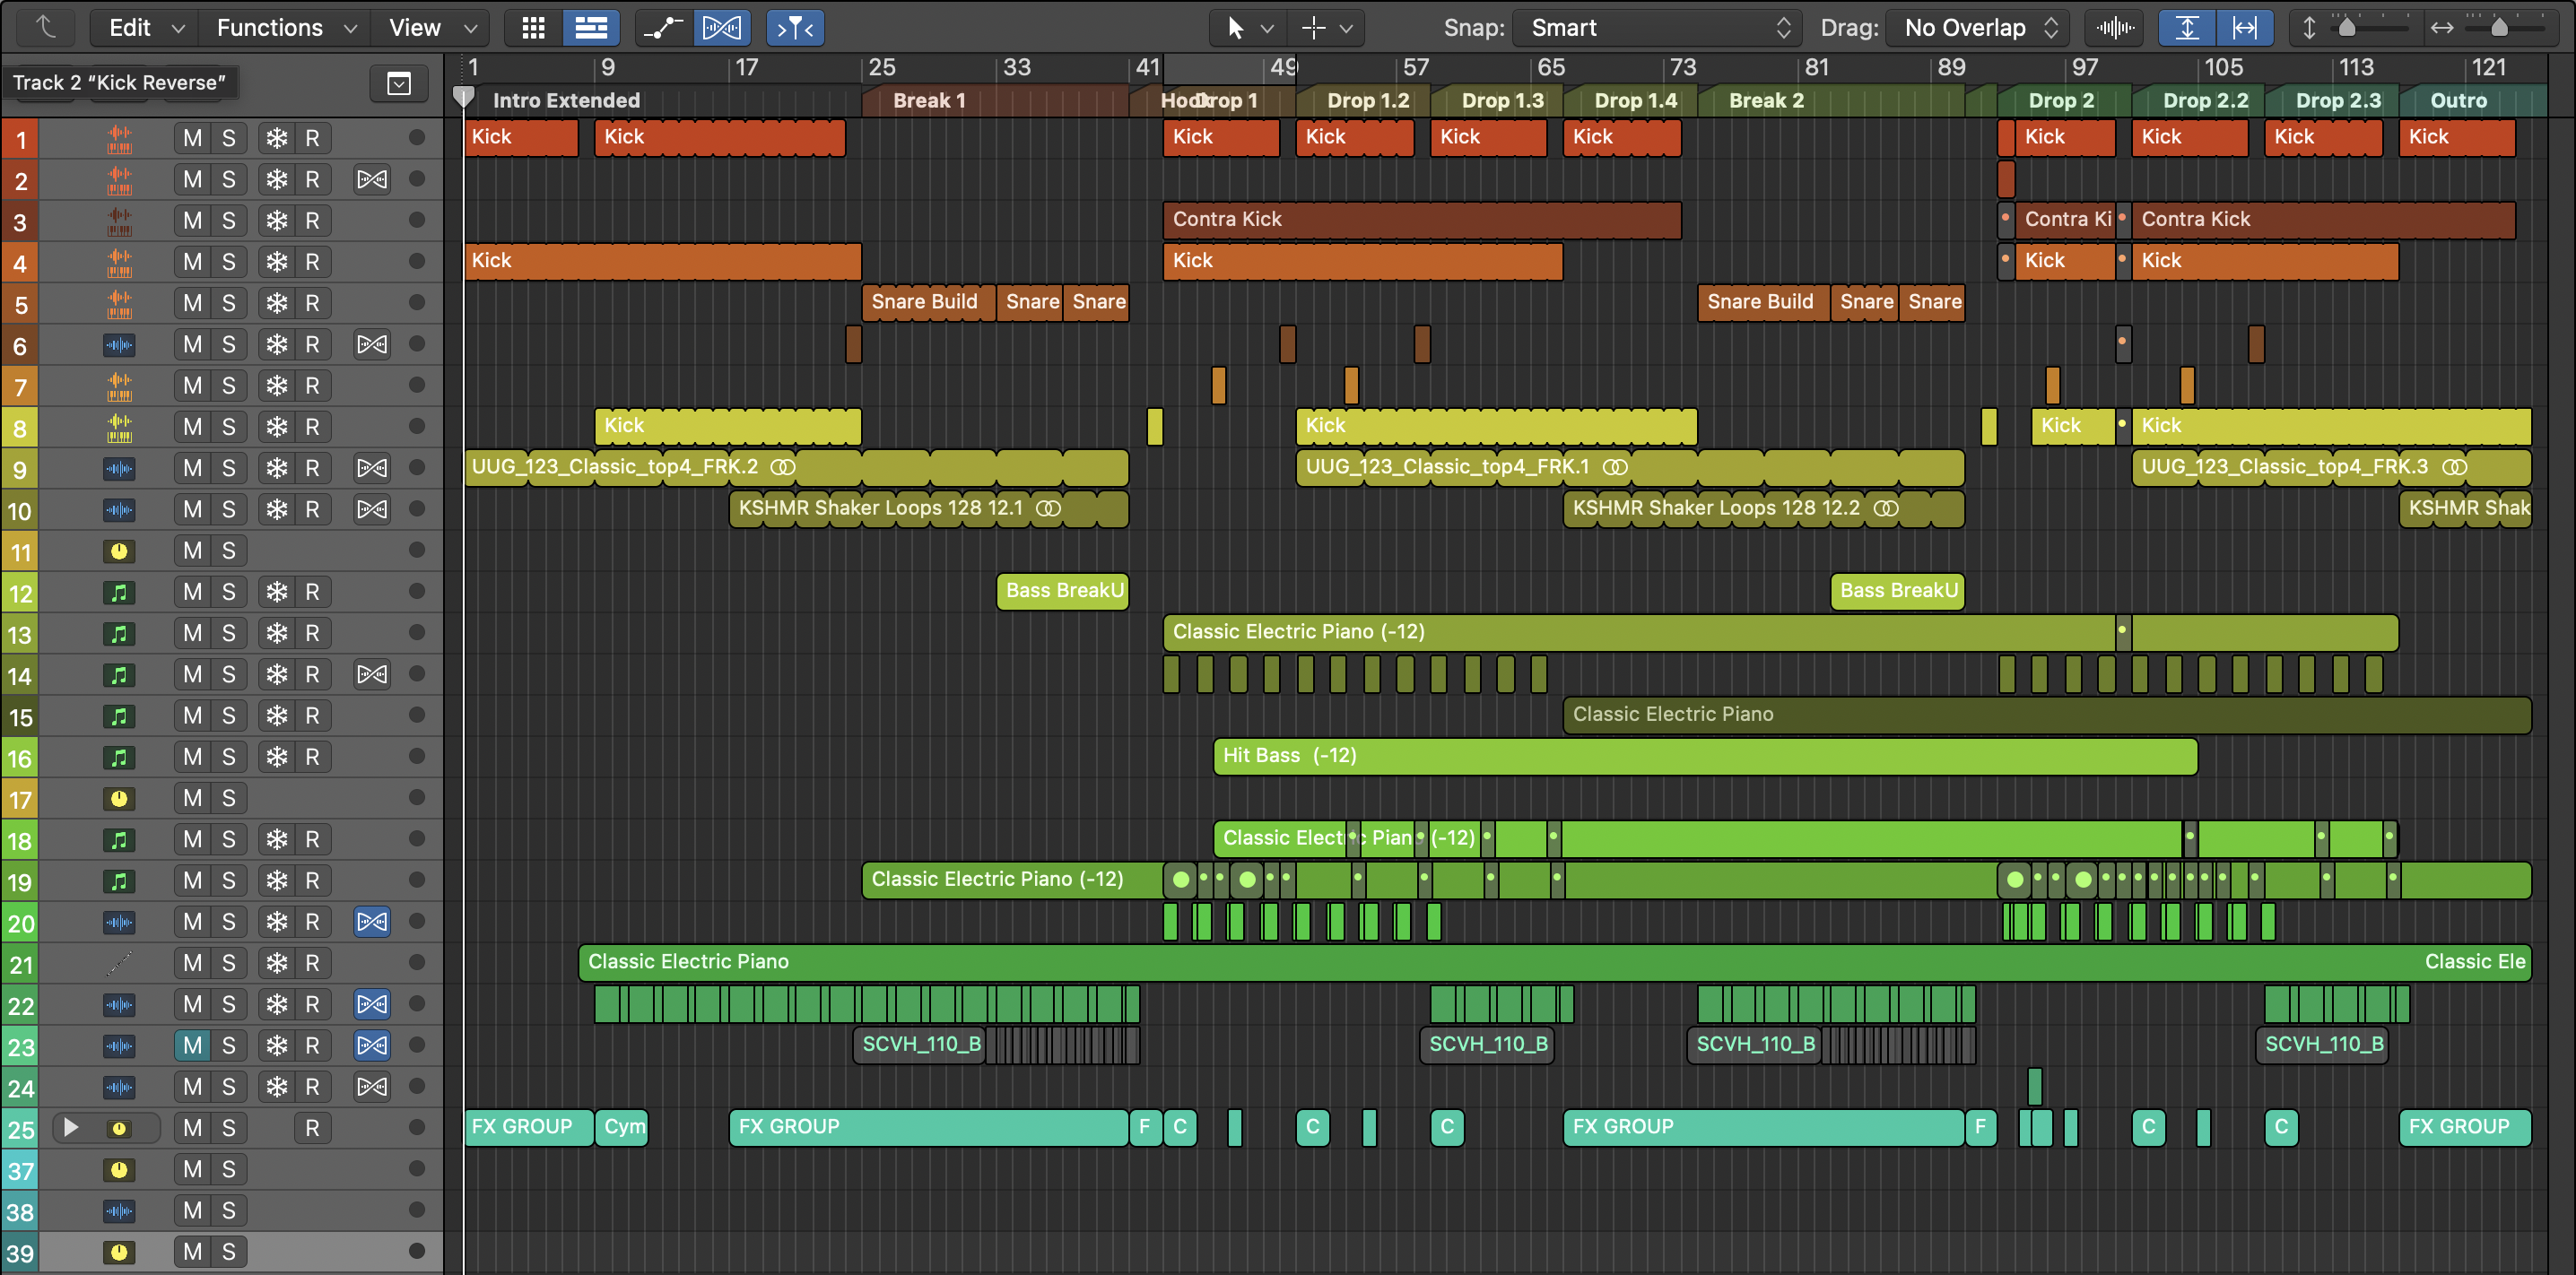Toggle the automation curve icon
The image size is (2576, 1275).
663,27
